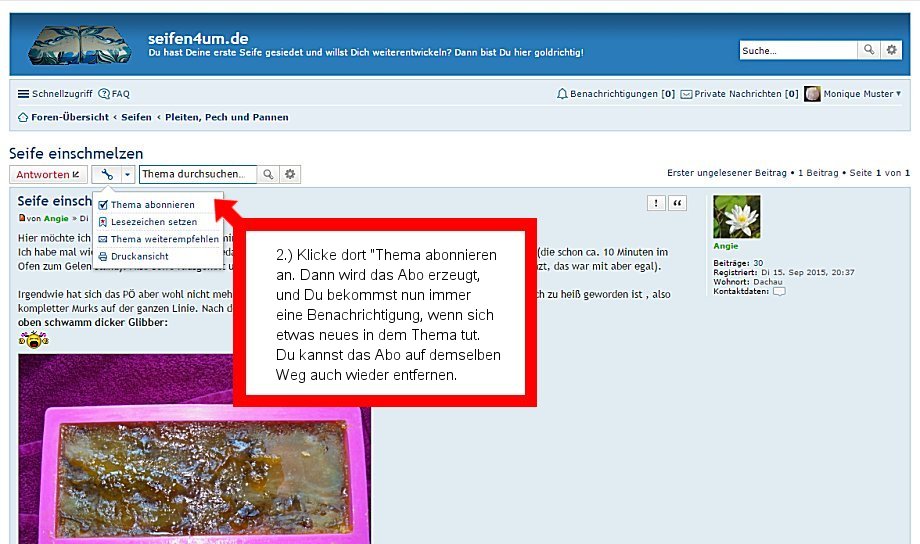
Task: Go to Foren-Übersicht breadcrumb
Action: 70,117
